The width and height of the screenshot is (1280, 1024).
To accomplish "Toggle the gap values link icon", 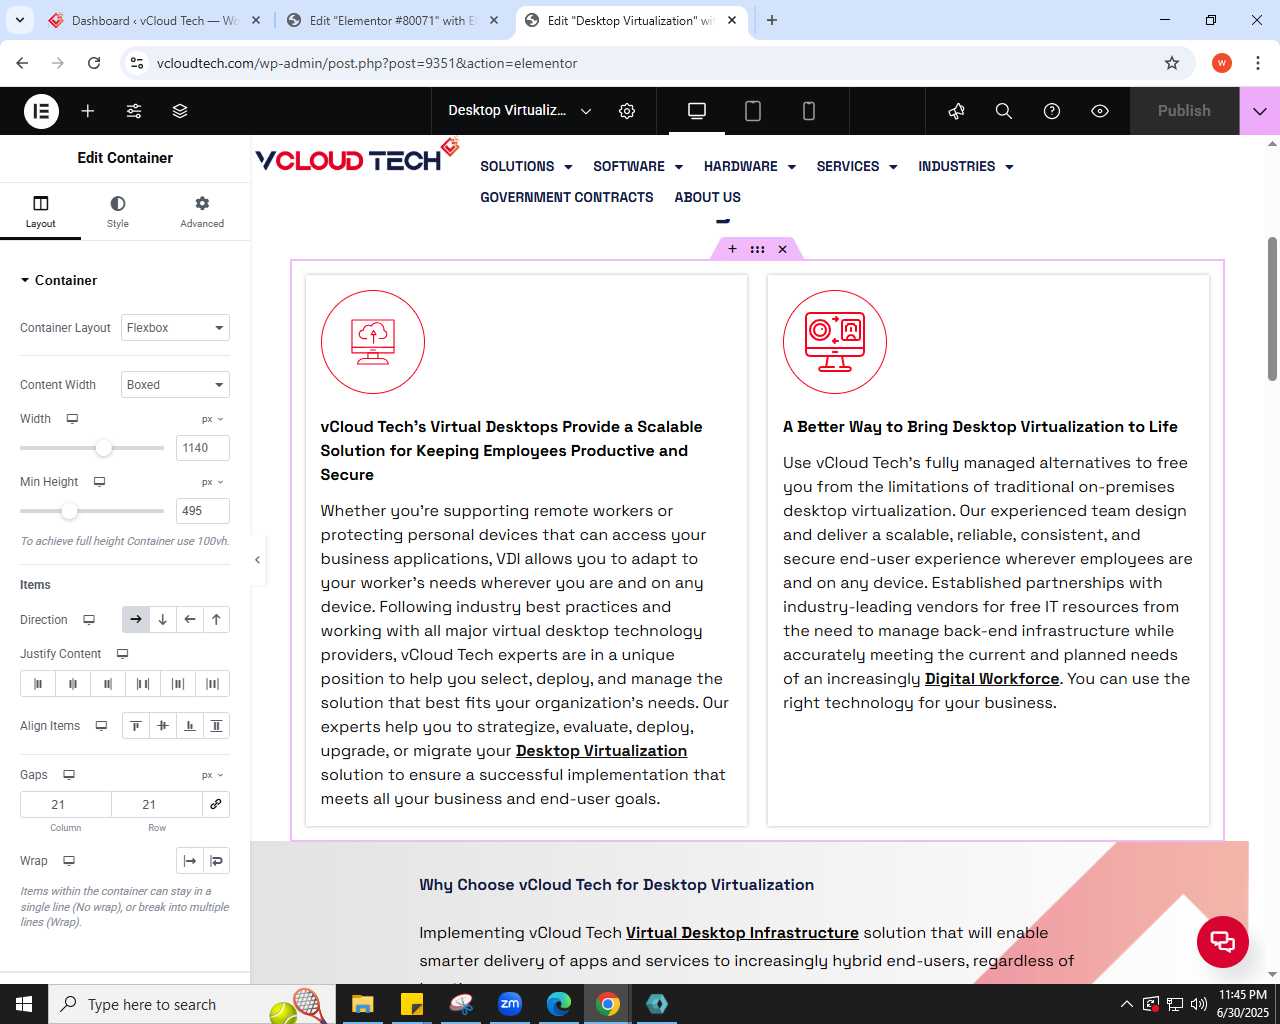I will pos(216,805).
